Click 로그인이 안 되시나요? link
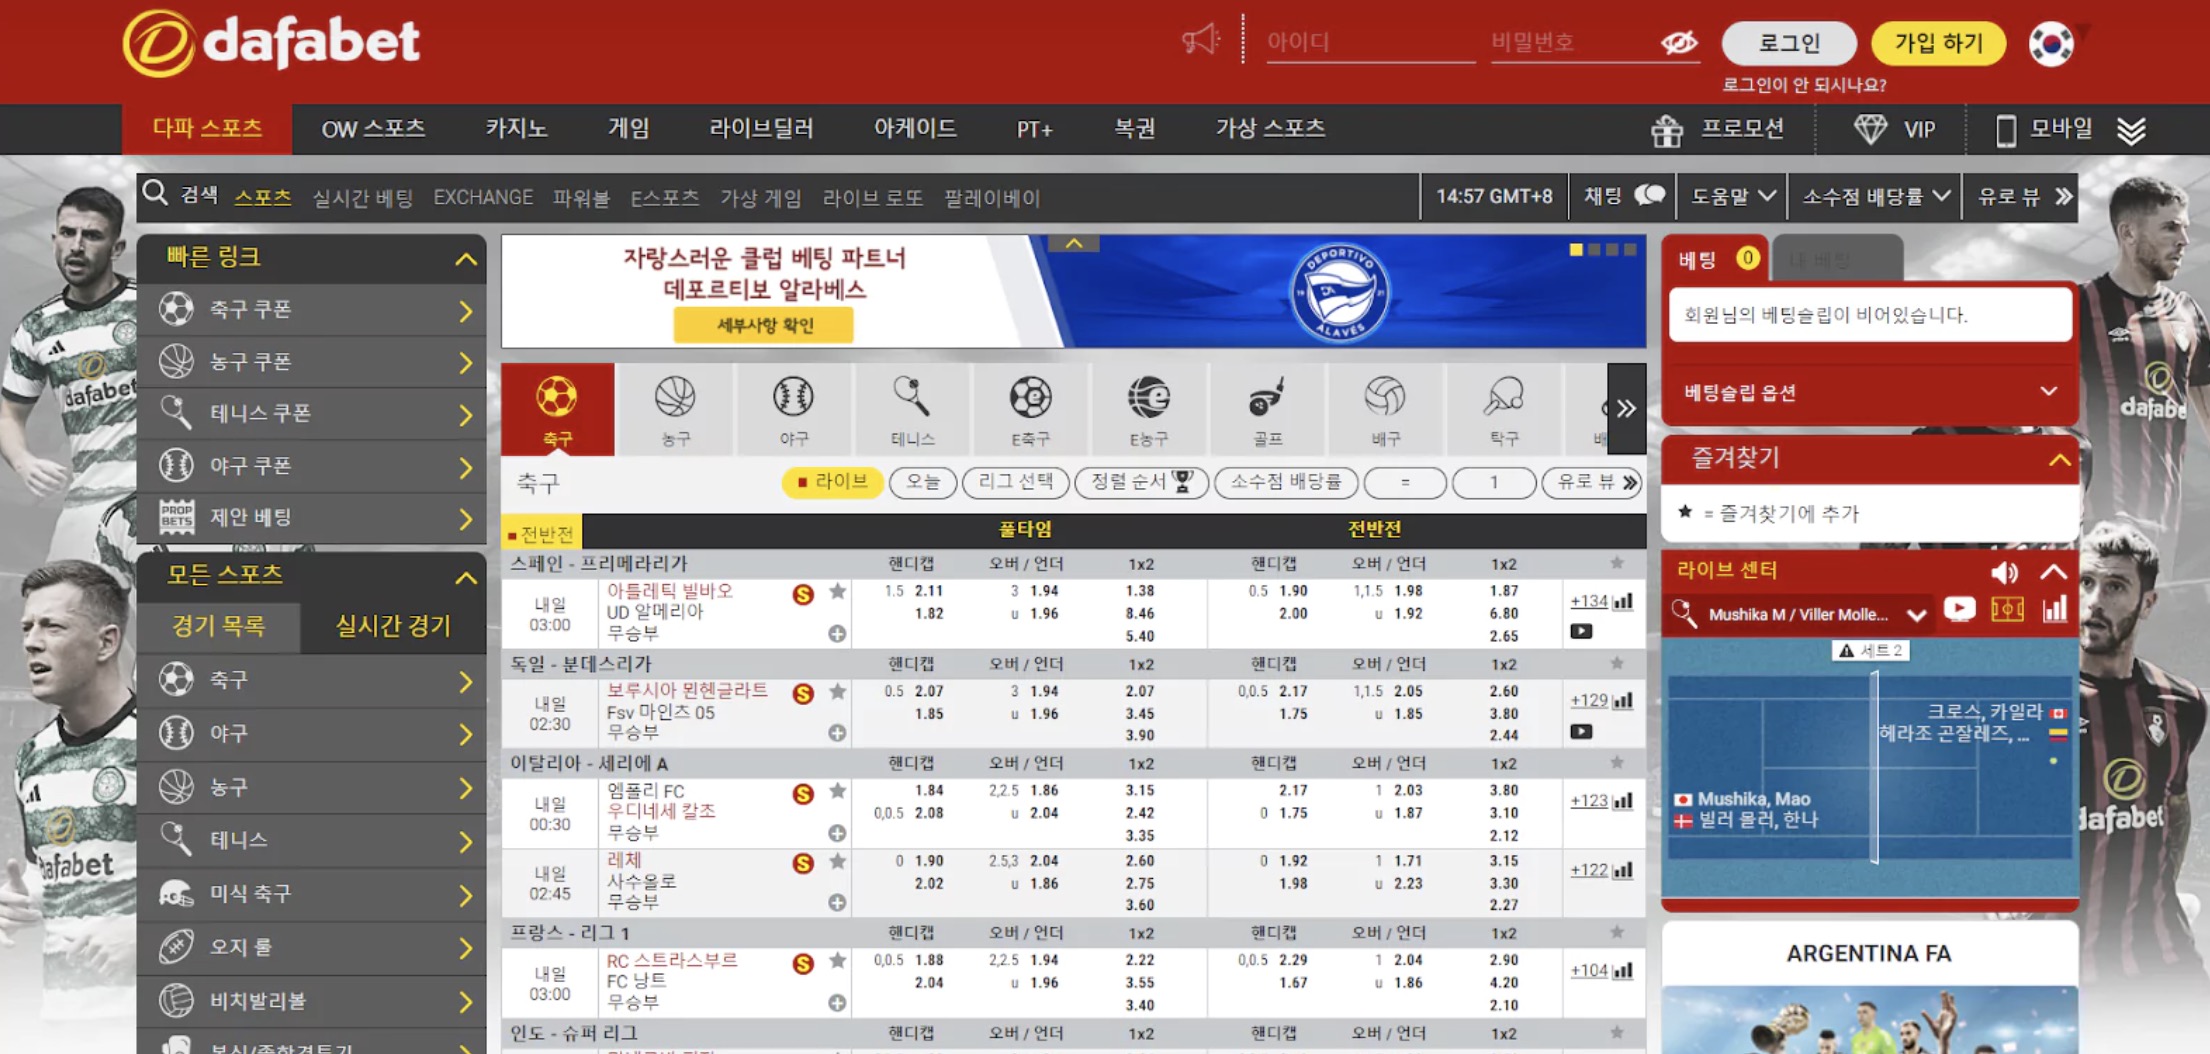The width and height of the screenshot is (2210, 1054). [1804, 85]
